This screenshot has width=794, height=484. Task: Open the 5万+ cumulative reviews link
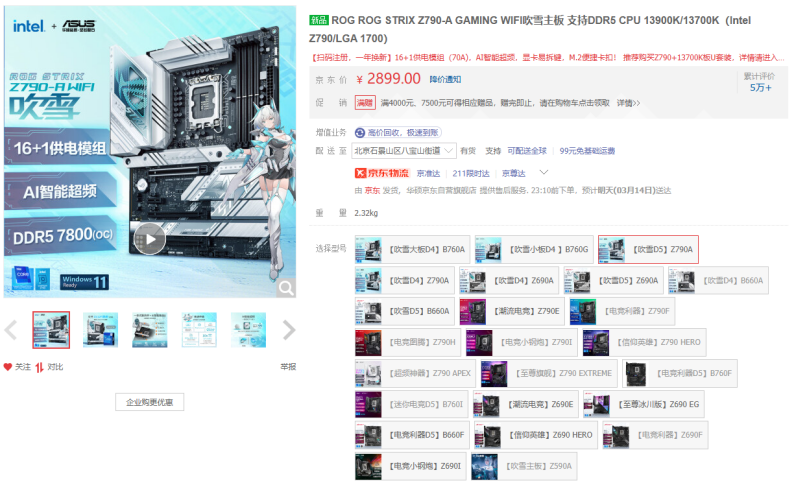(x=761, y=88)
